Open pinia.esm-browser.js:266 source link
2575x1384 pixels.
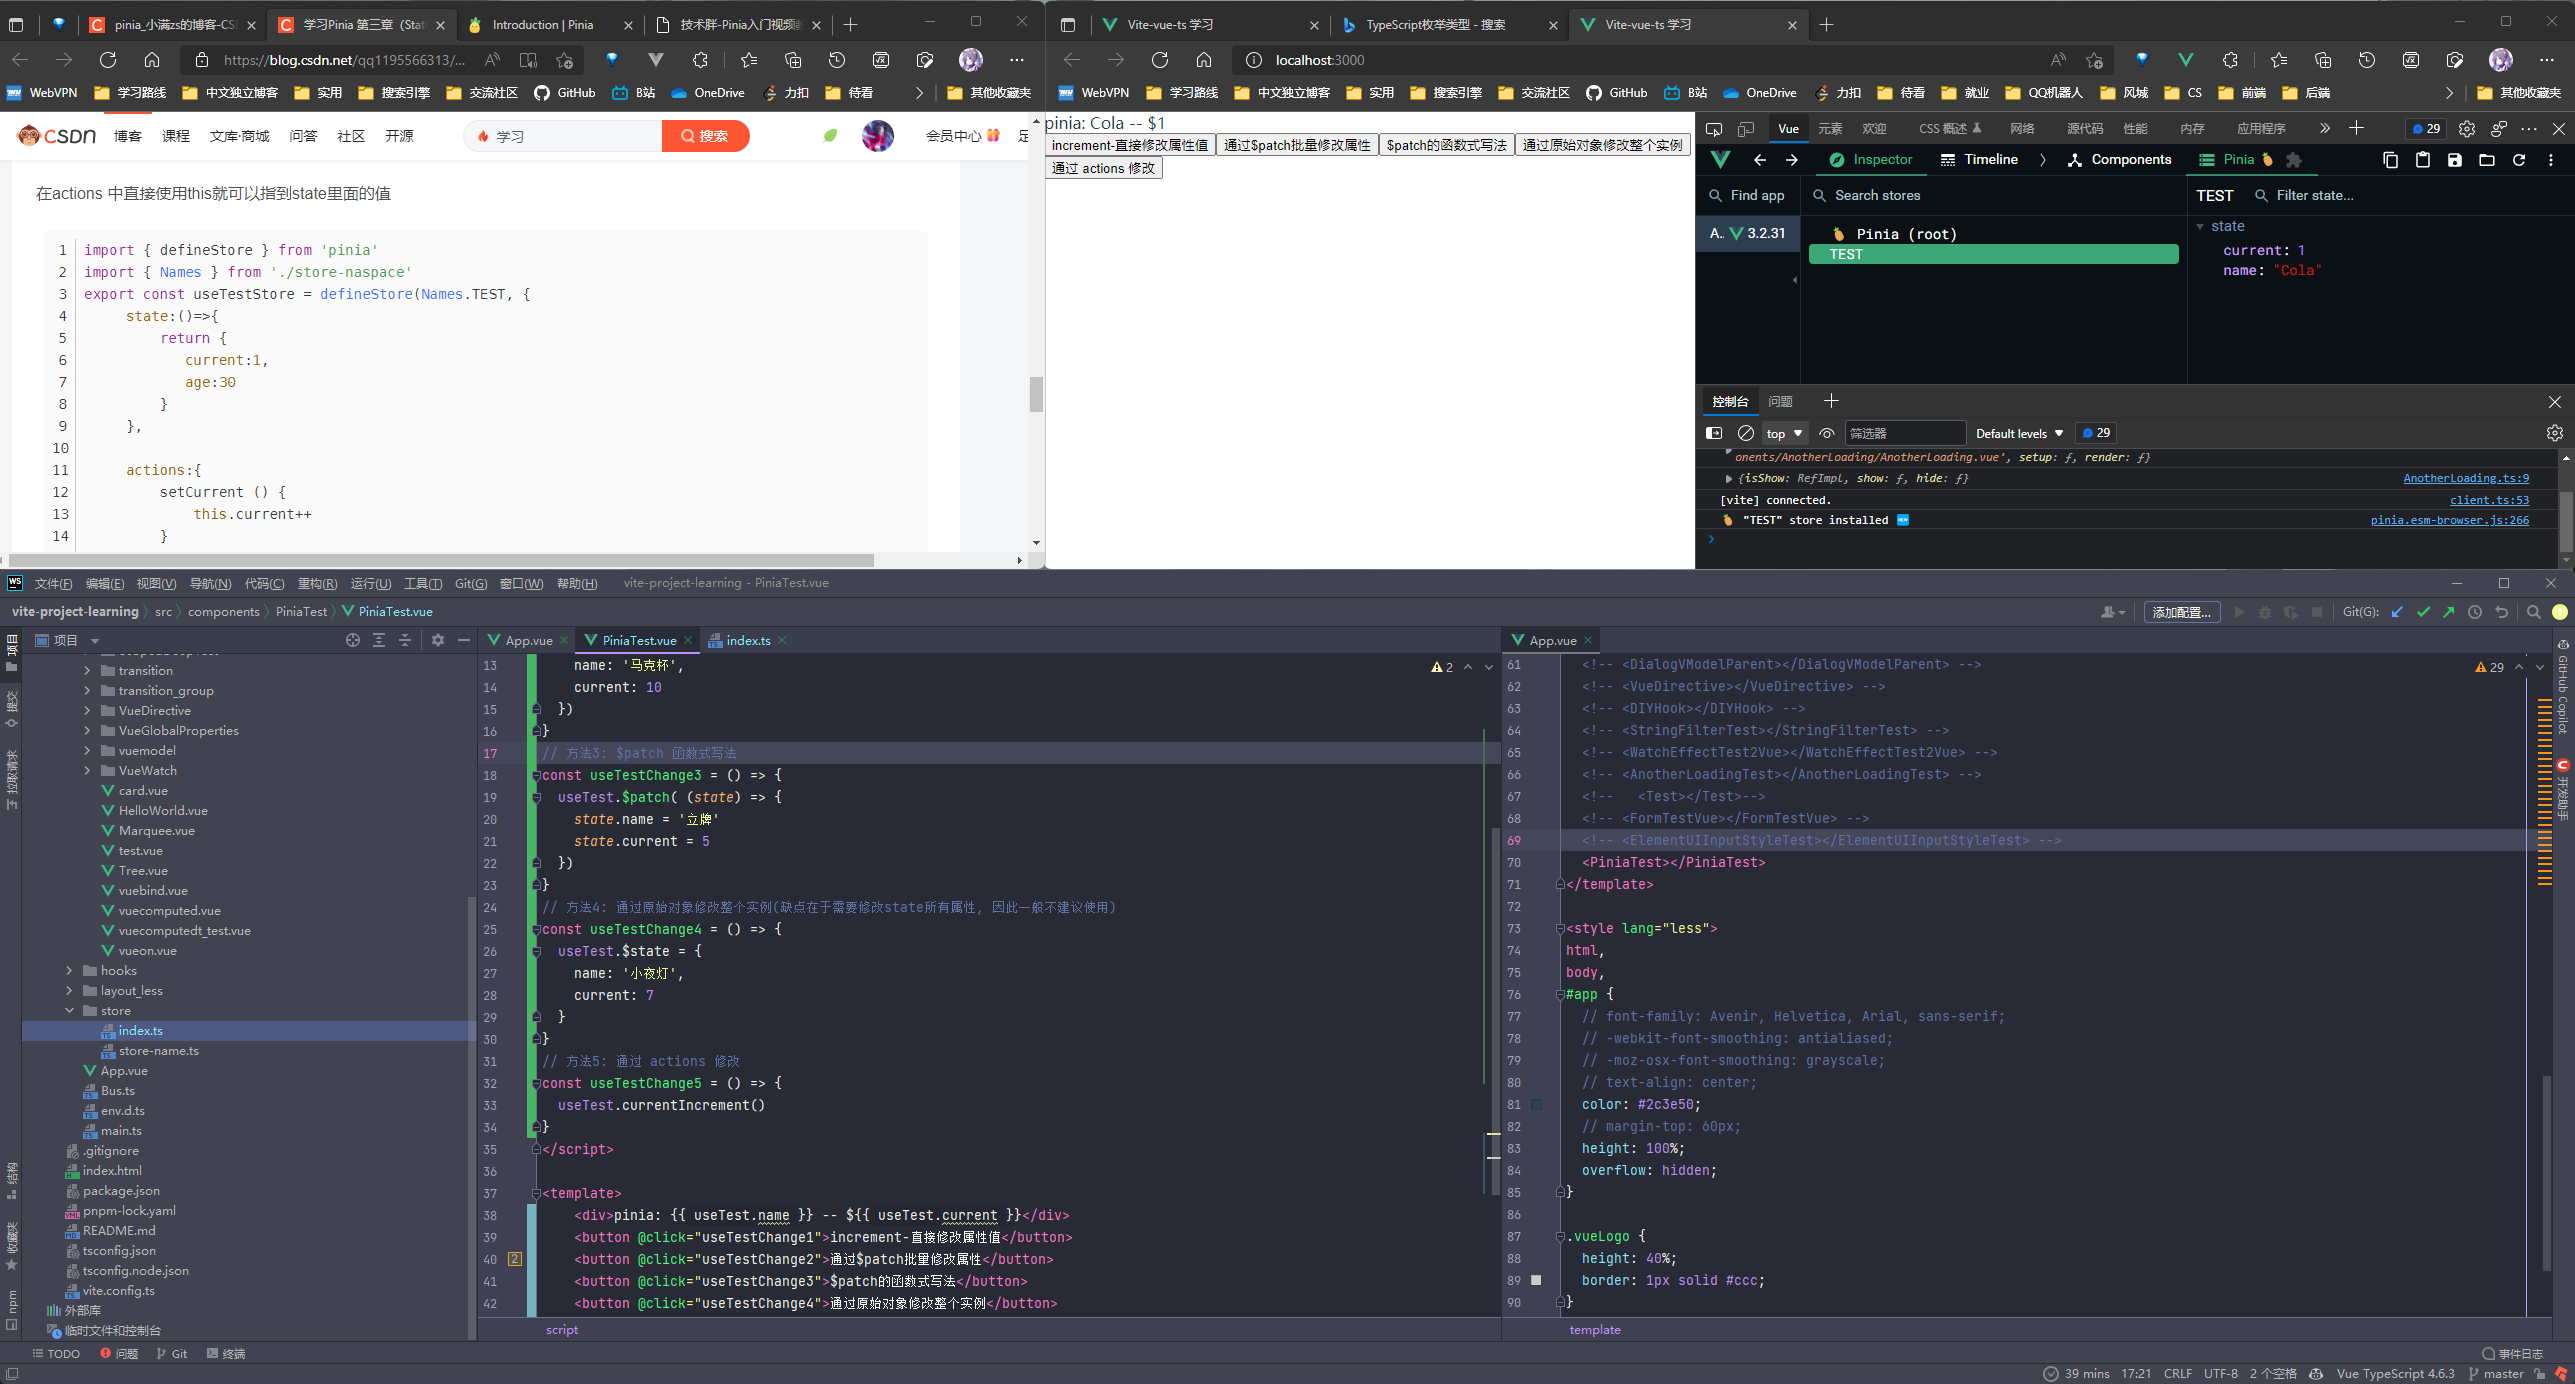(x=2449, y=521)
